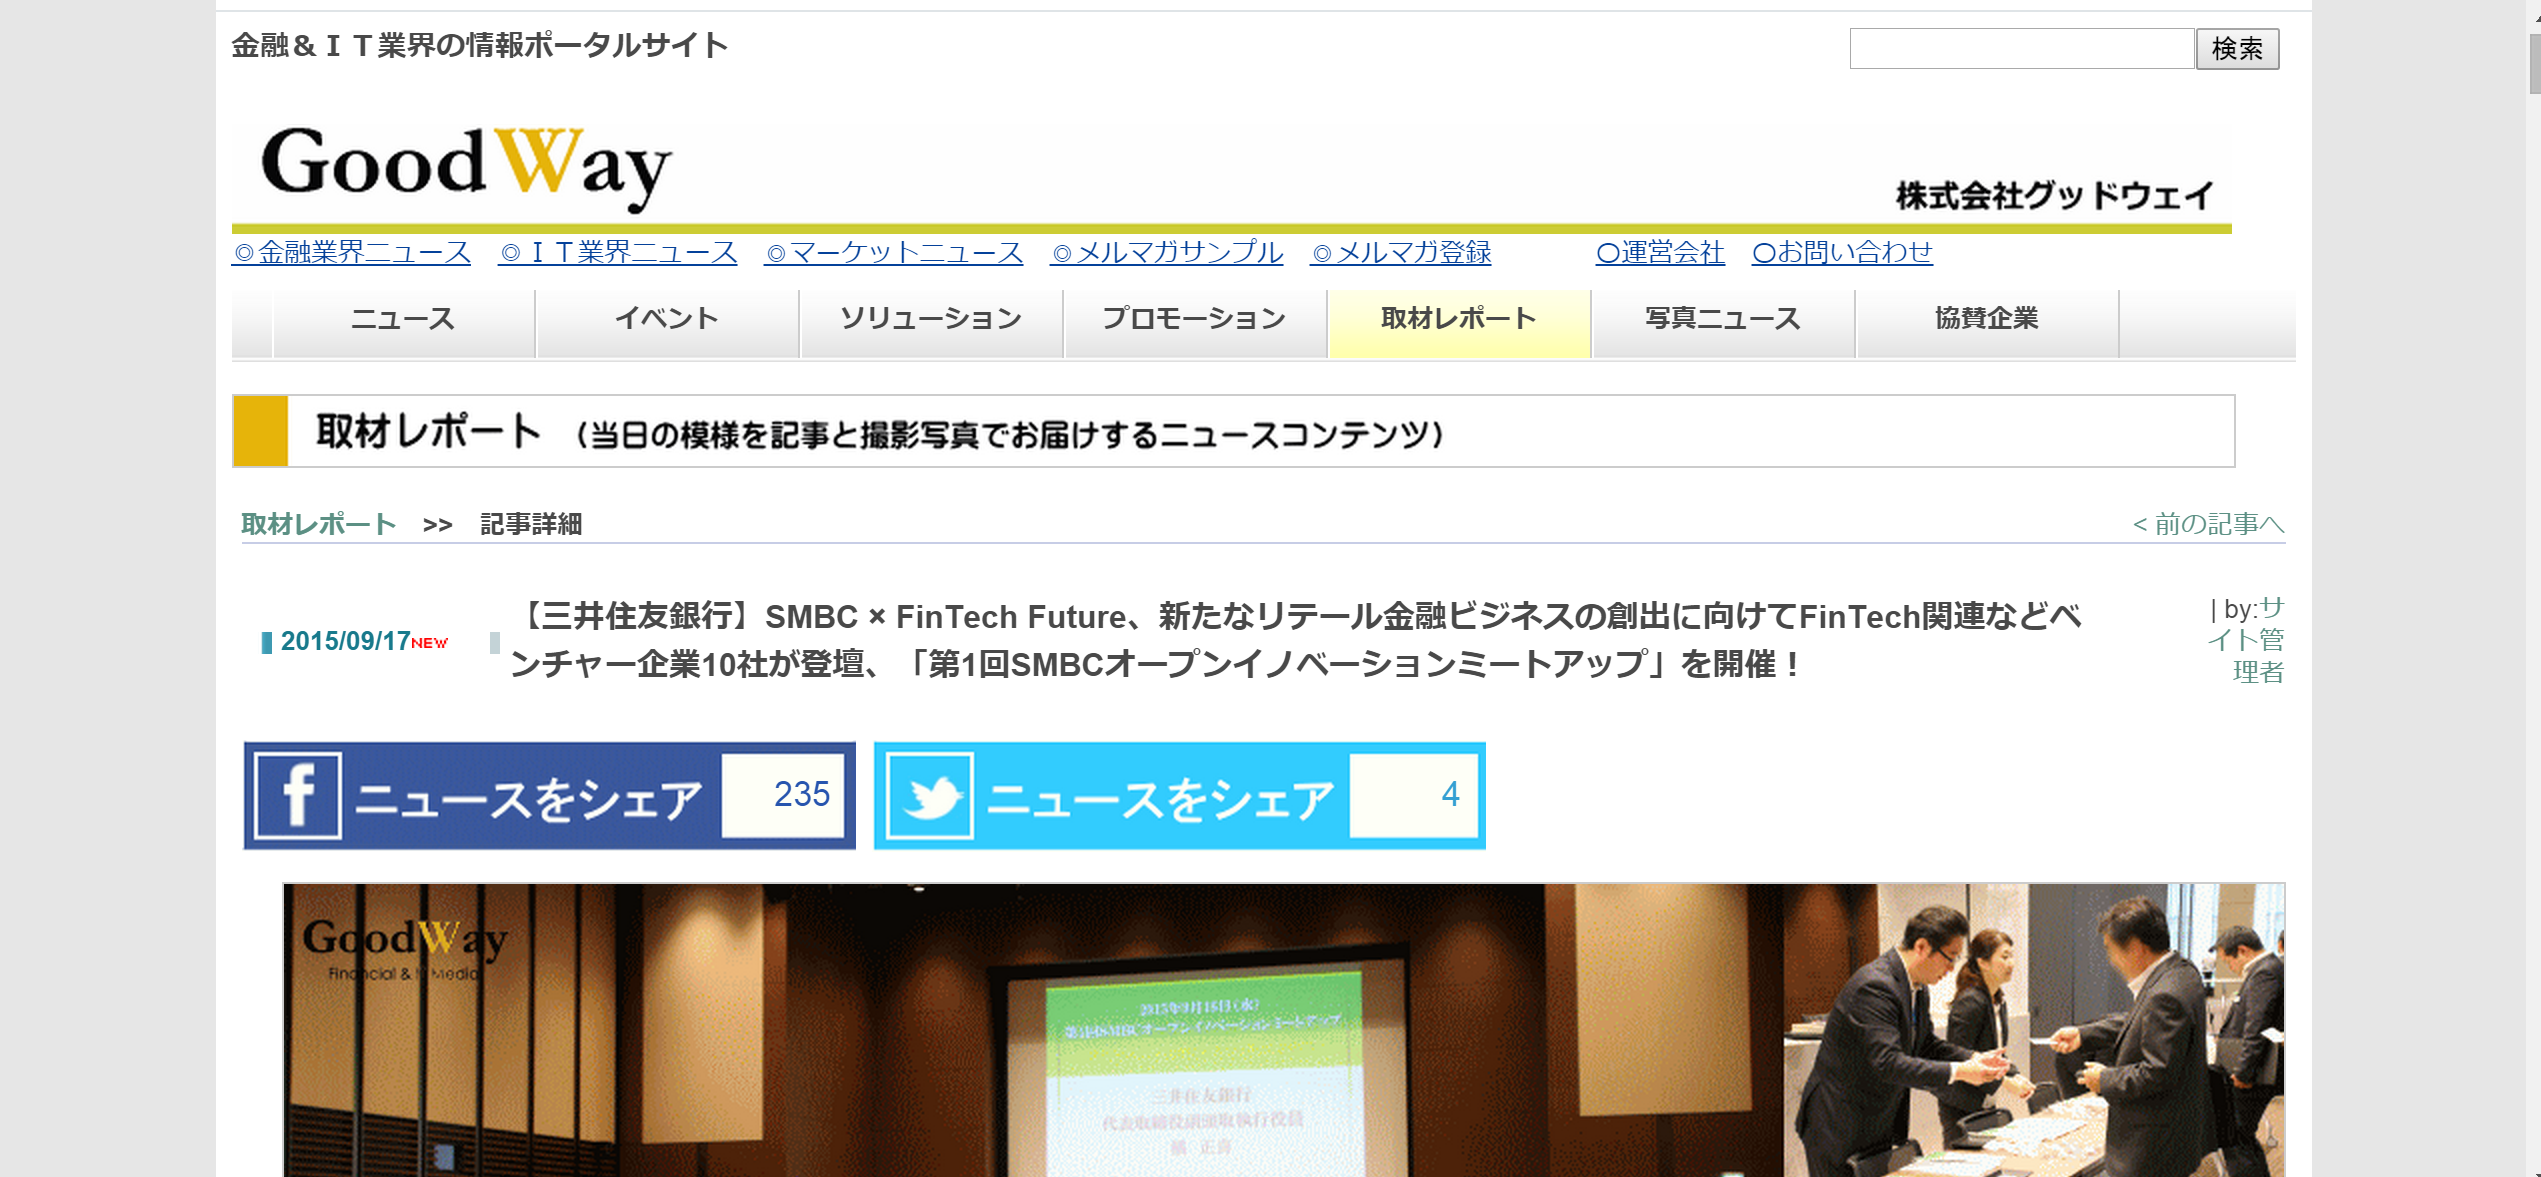This screenshot has height=1177, width=2541.
Task: Go to previous article via 前の記事へ
Action: click(2208, 524)
